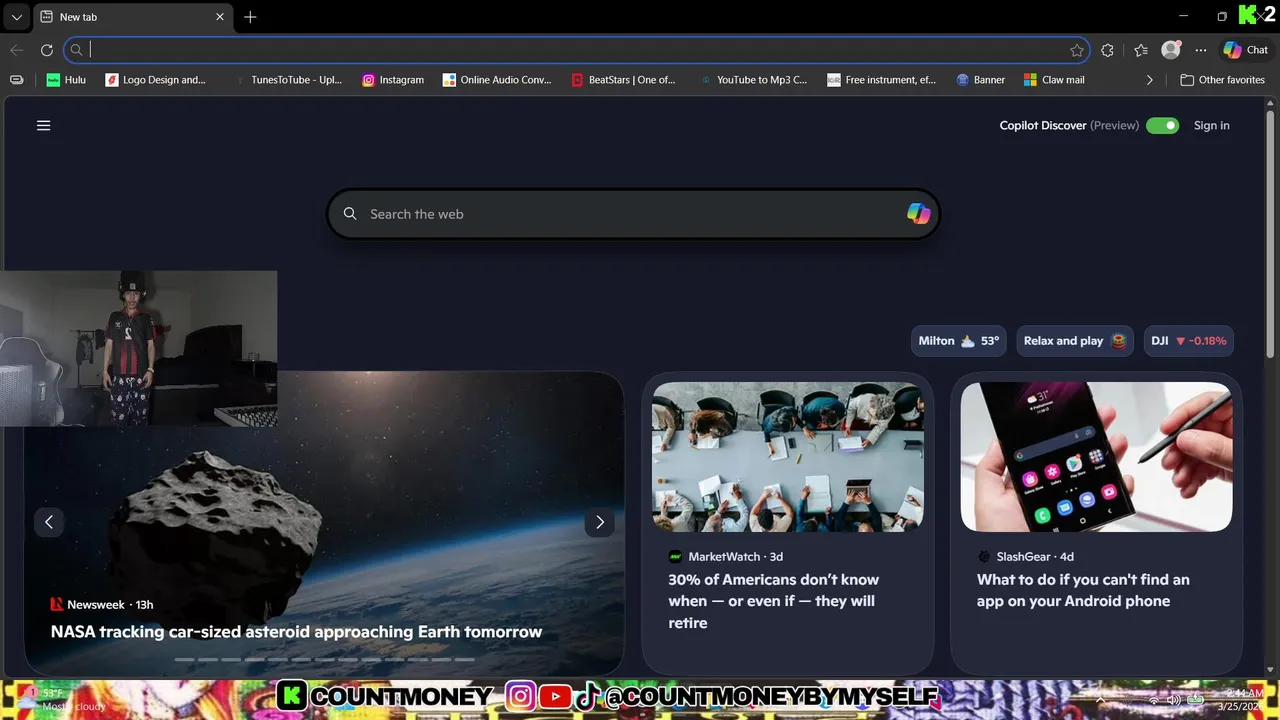Click the Copilot icon in search box

tap(918, 213)
